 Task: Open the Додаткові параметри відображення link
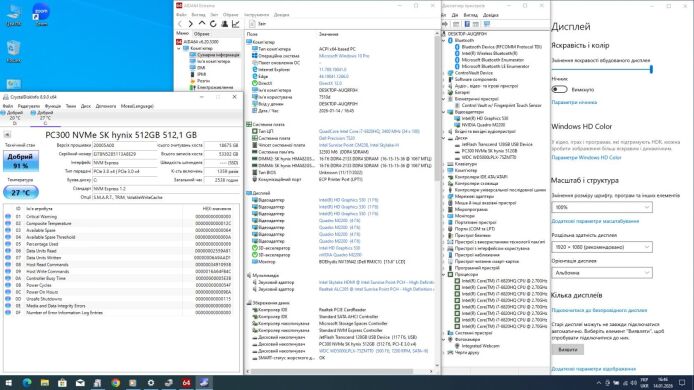coord(594,368)
